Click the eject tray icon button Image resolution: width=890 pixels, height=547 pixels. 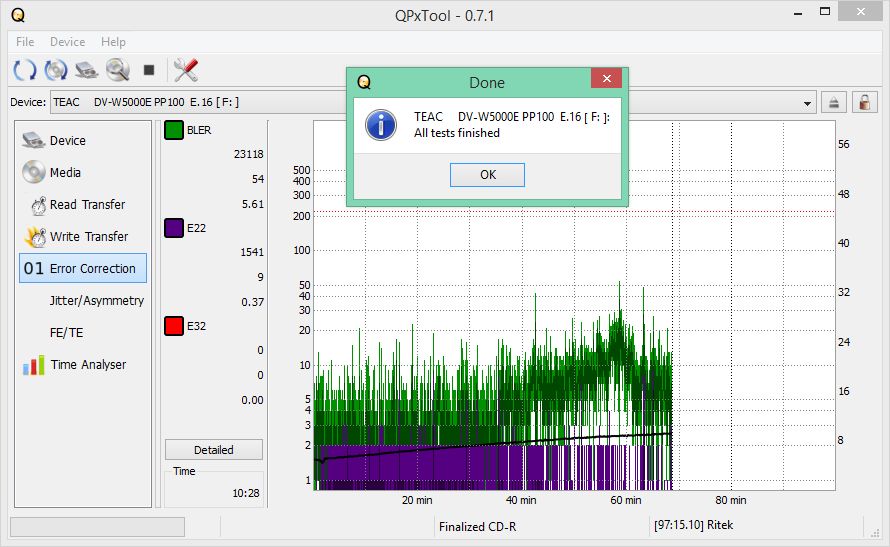pos(833,103)
